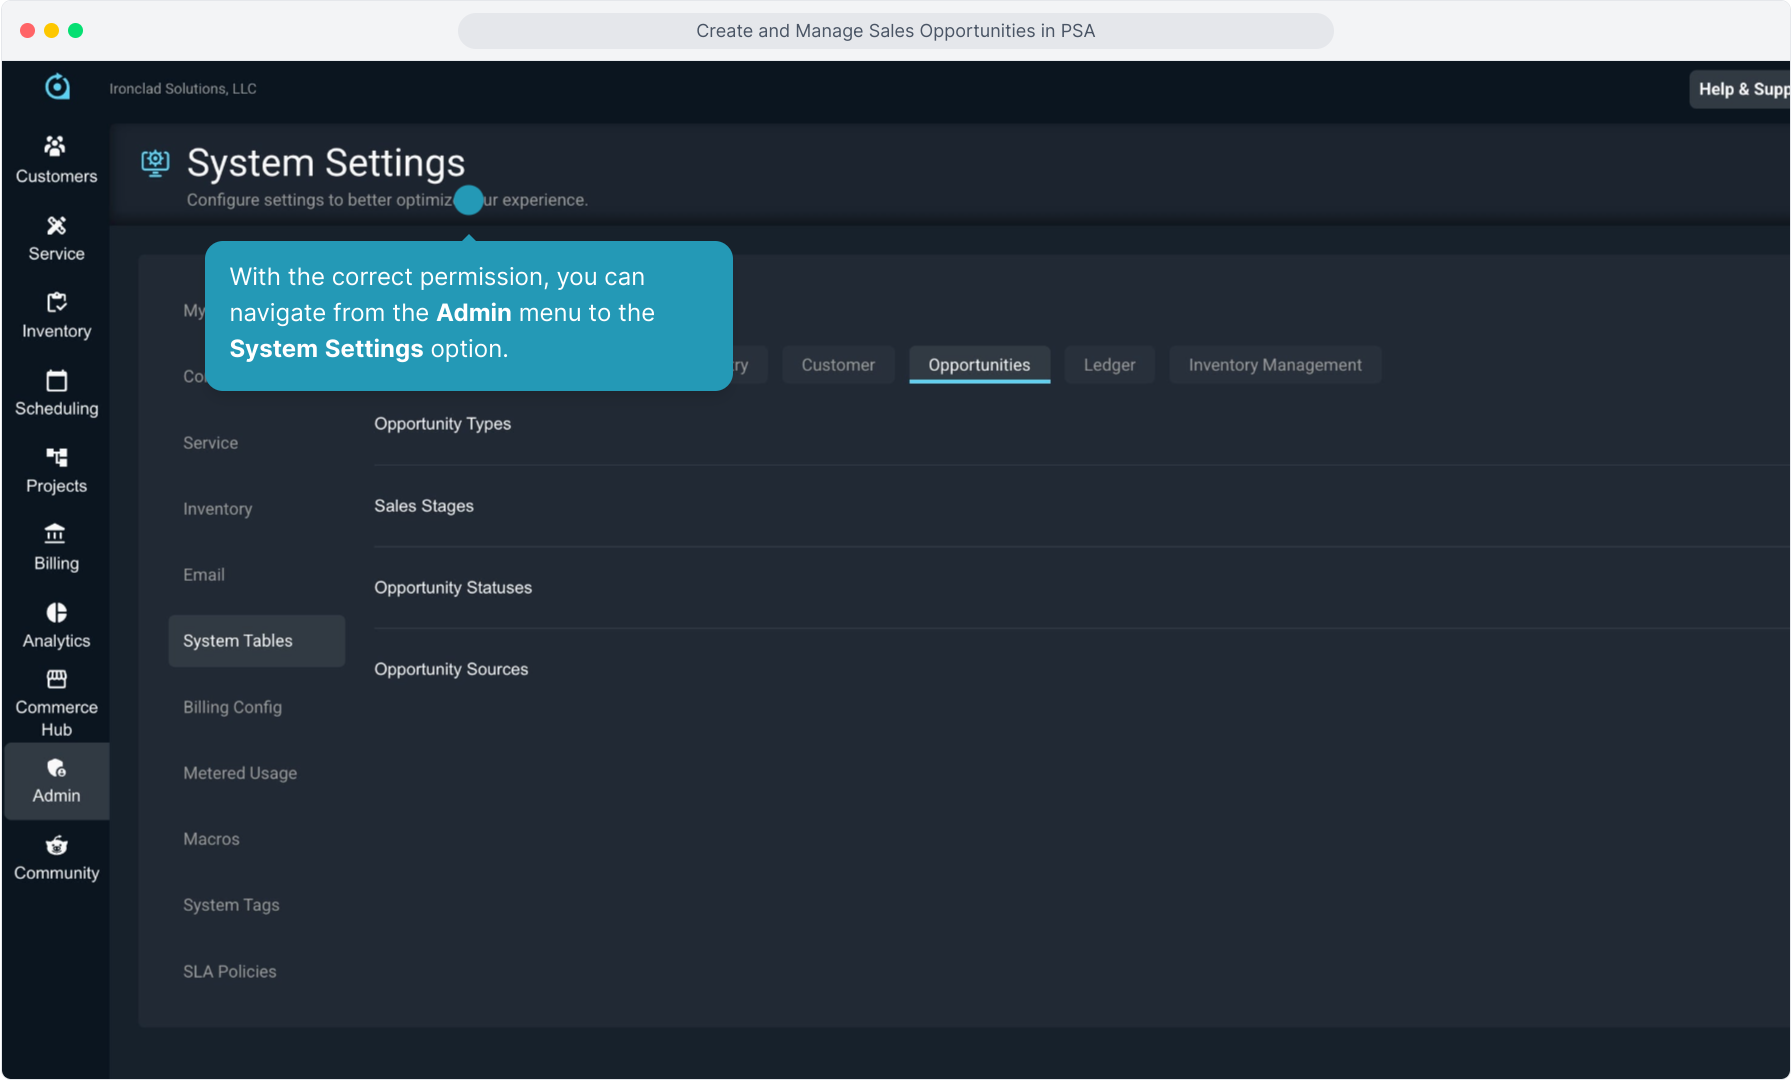Open the Customers sidebar icon

coord(56,147)
